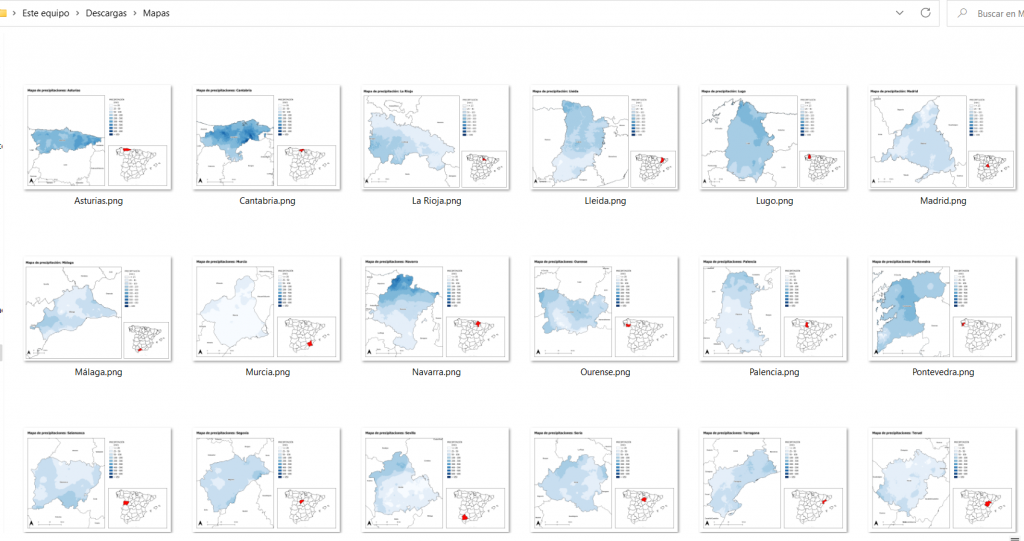
Task: Select the Navarra.png map thumbnail
Action: 436,309
